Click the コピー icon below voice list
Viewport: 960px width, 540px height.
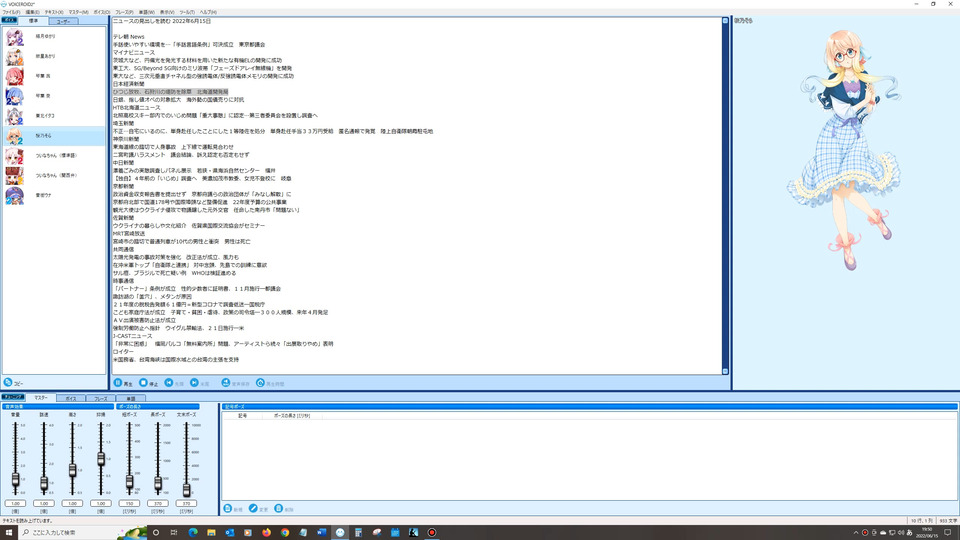(x=8, y=383)
